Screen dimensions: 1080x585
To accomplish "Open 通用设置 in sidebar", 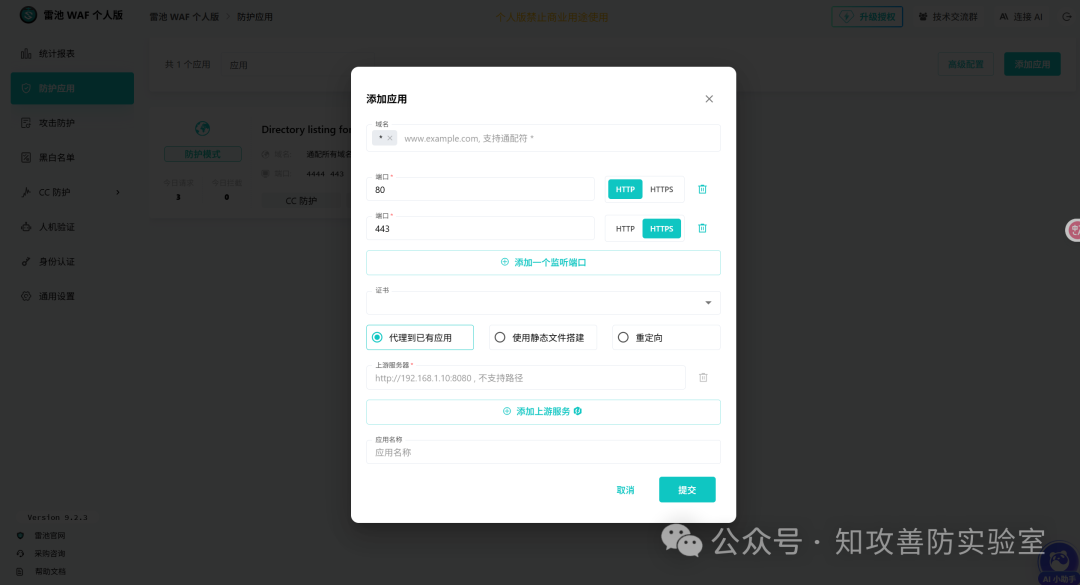I will coord(72,296).
